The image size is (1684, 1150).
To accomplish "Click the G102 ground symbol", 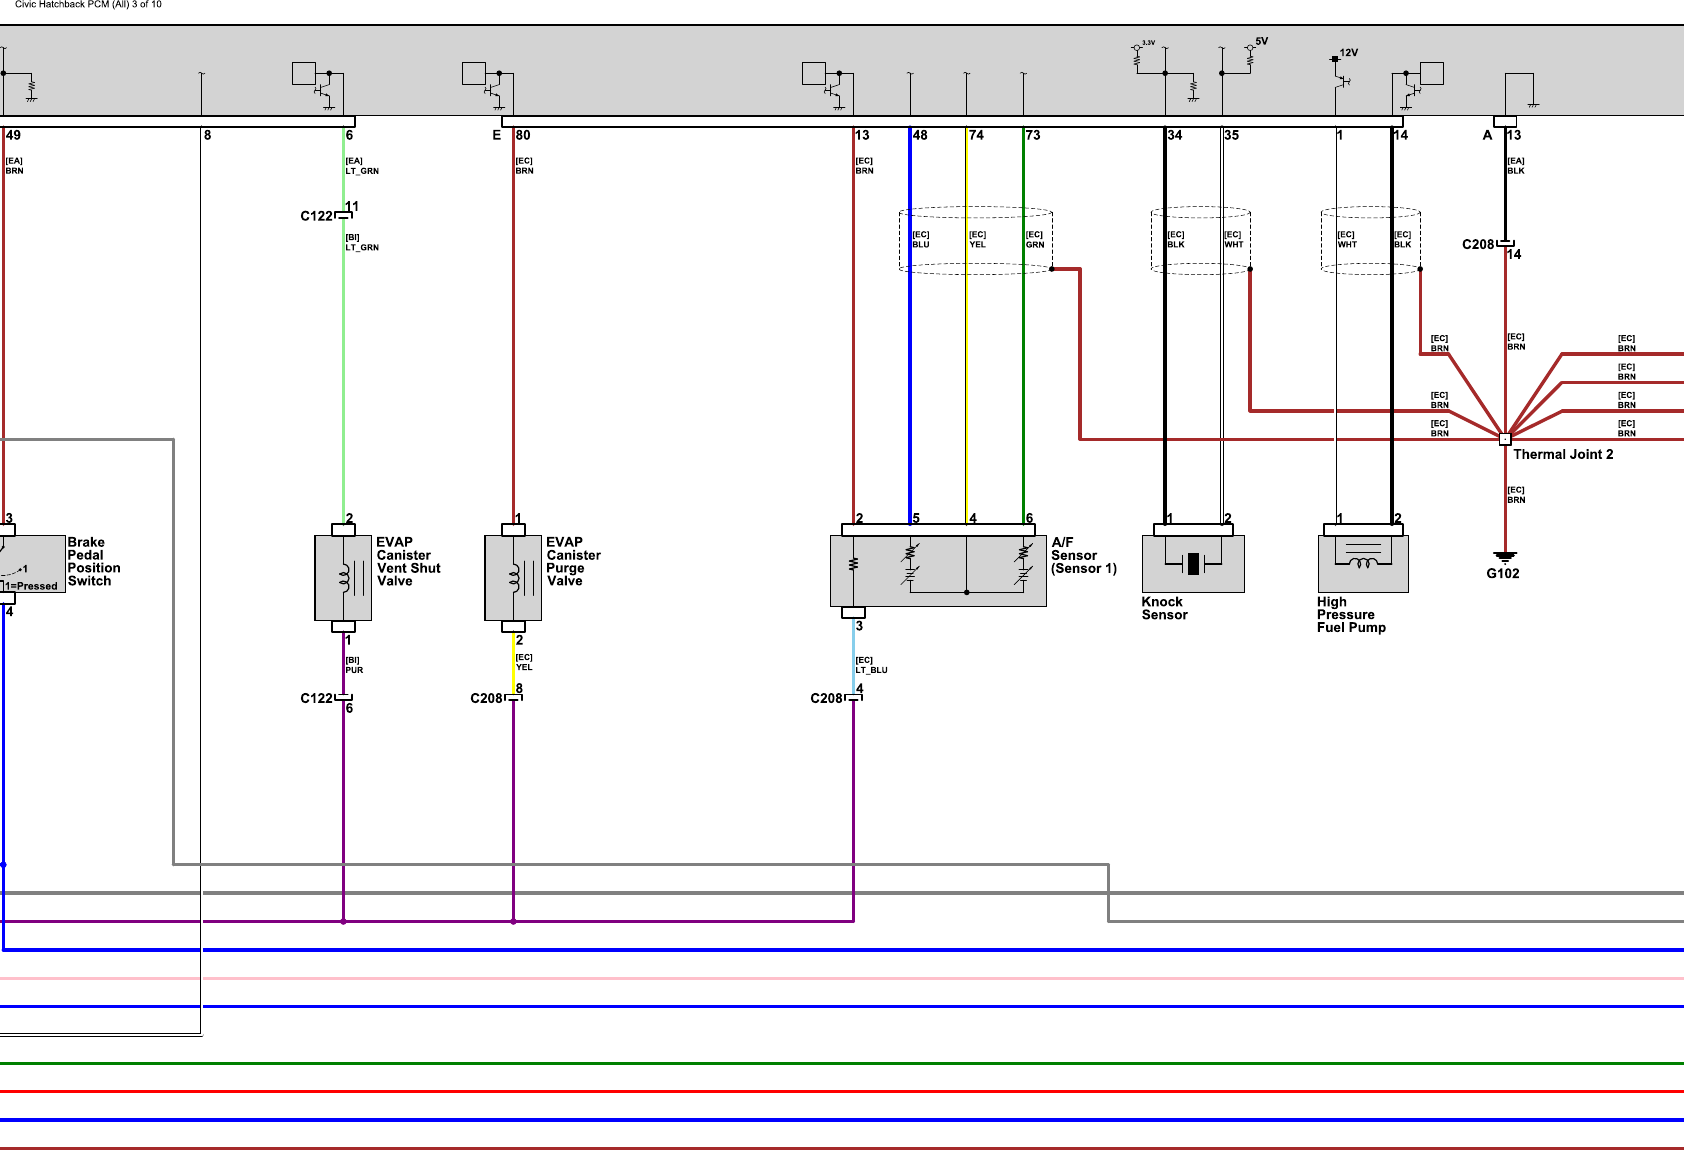I will (1505, 557).
